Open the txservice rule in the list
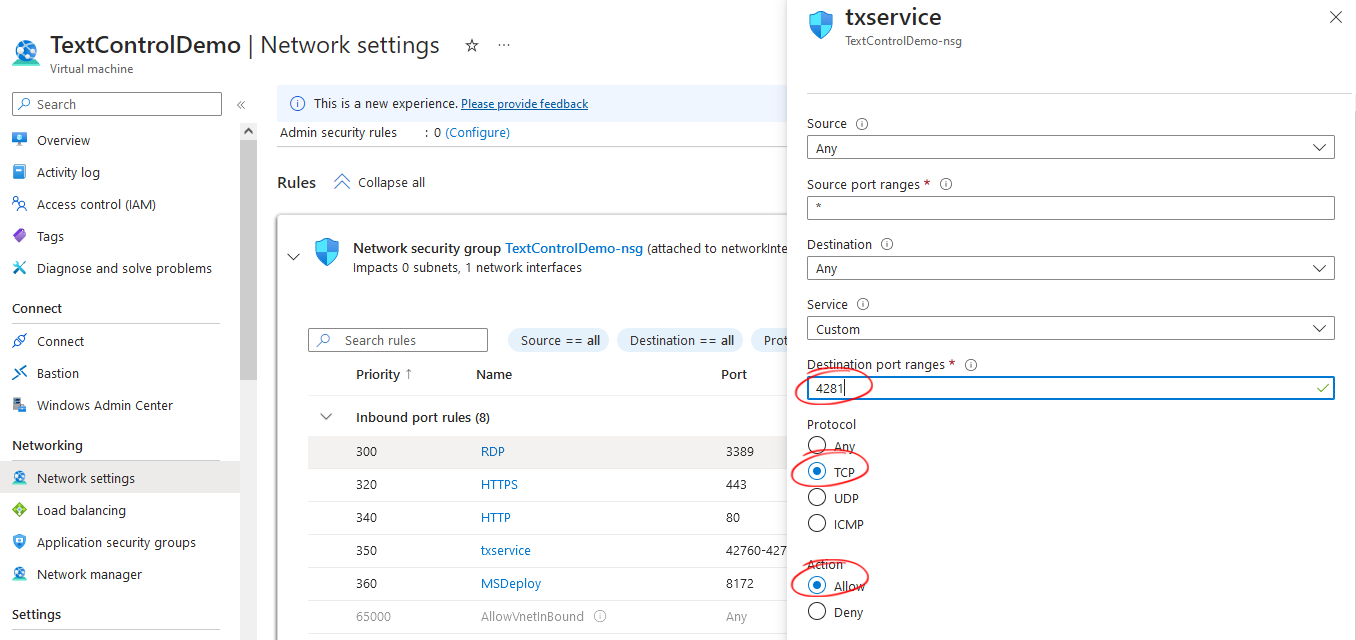This screenshot has width=1356, height=640. [506, 551]
